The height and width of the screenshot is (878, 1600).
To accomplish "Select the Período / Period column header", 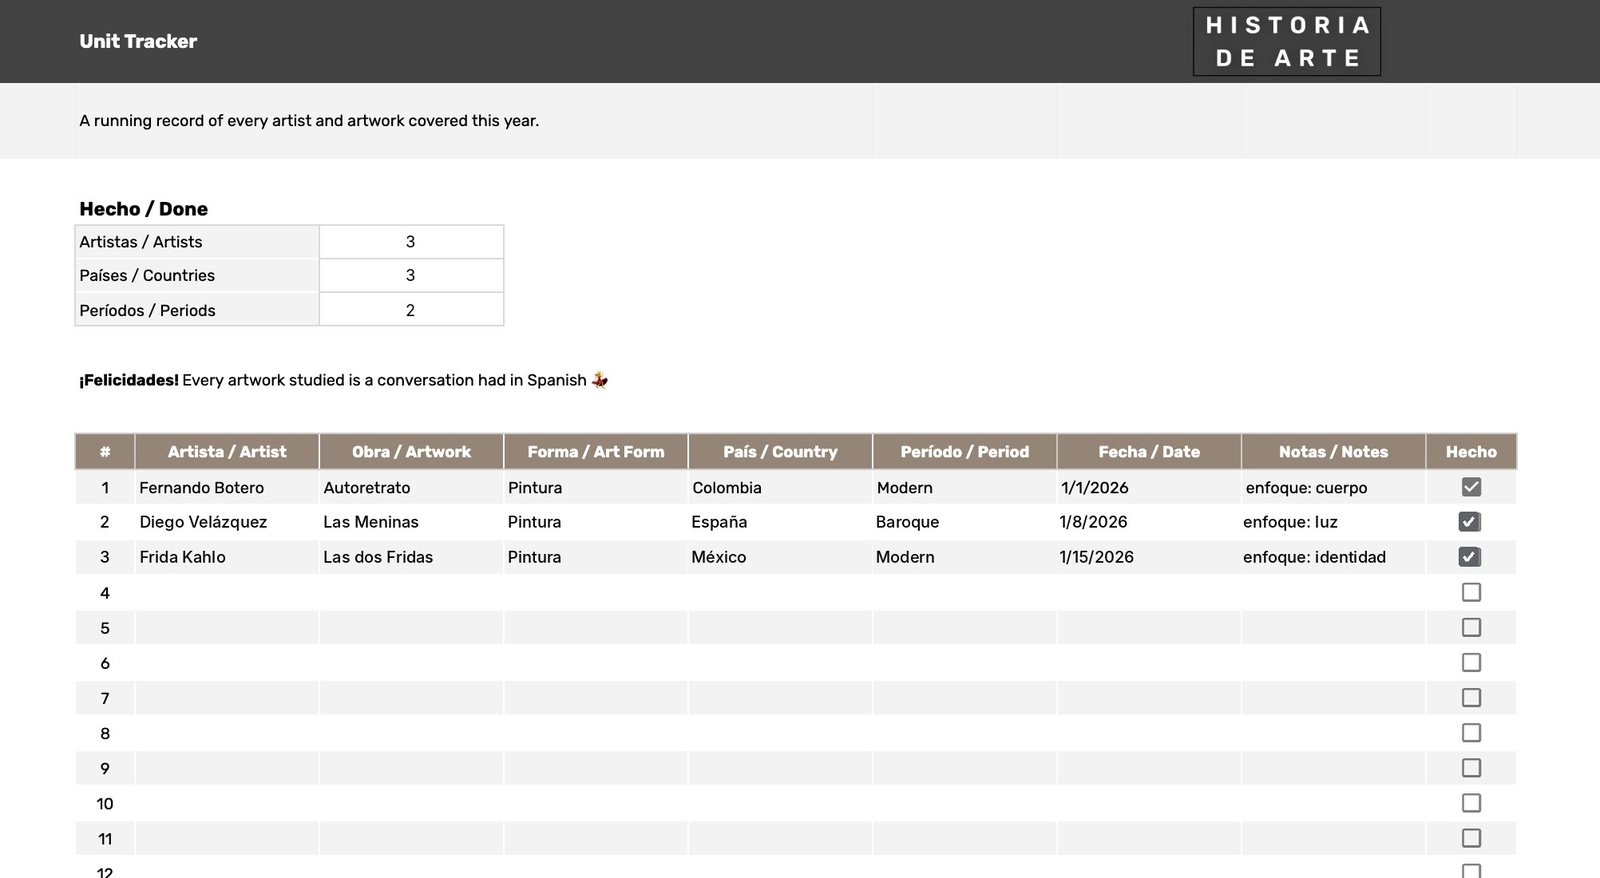I will (965, 452).
